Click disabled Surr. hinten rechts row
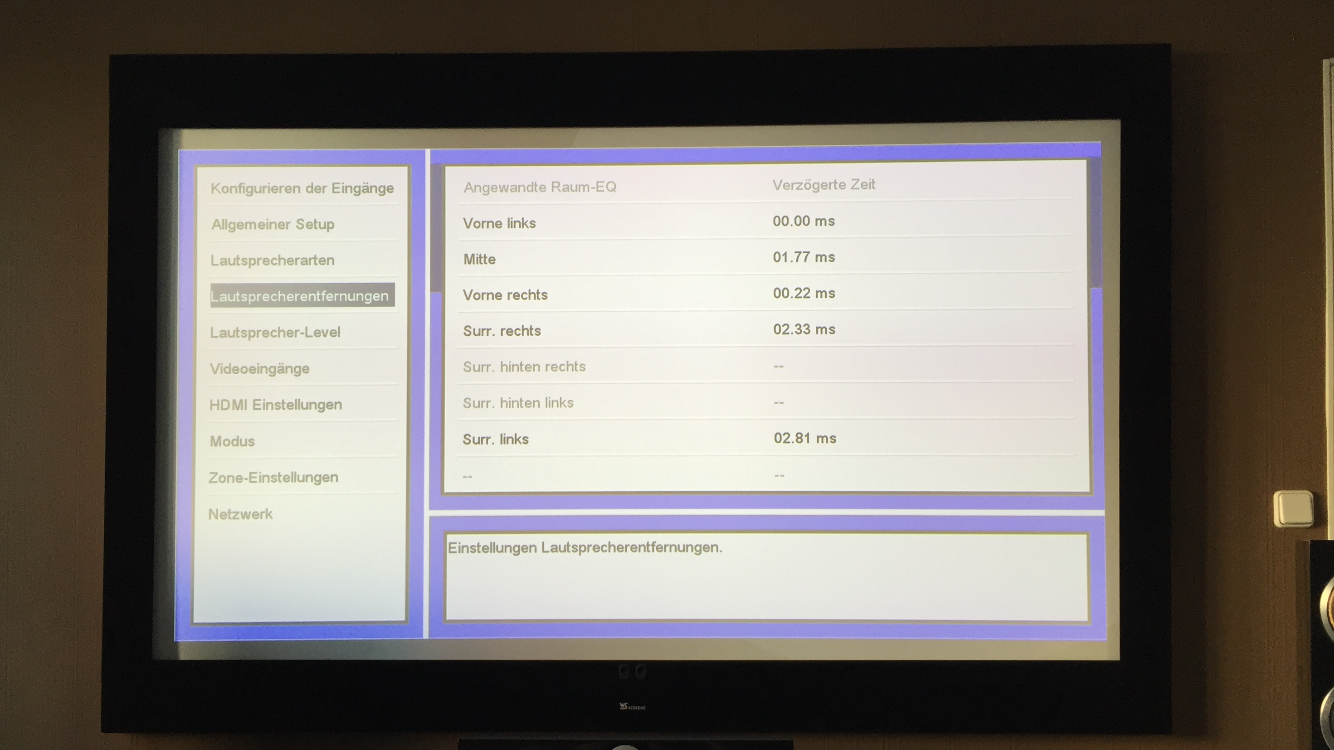The image size is (1334, 750). [524, 367]
